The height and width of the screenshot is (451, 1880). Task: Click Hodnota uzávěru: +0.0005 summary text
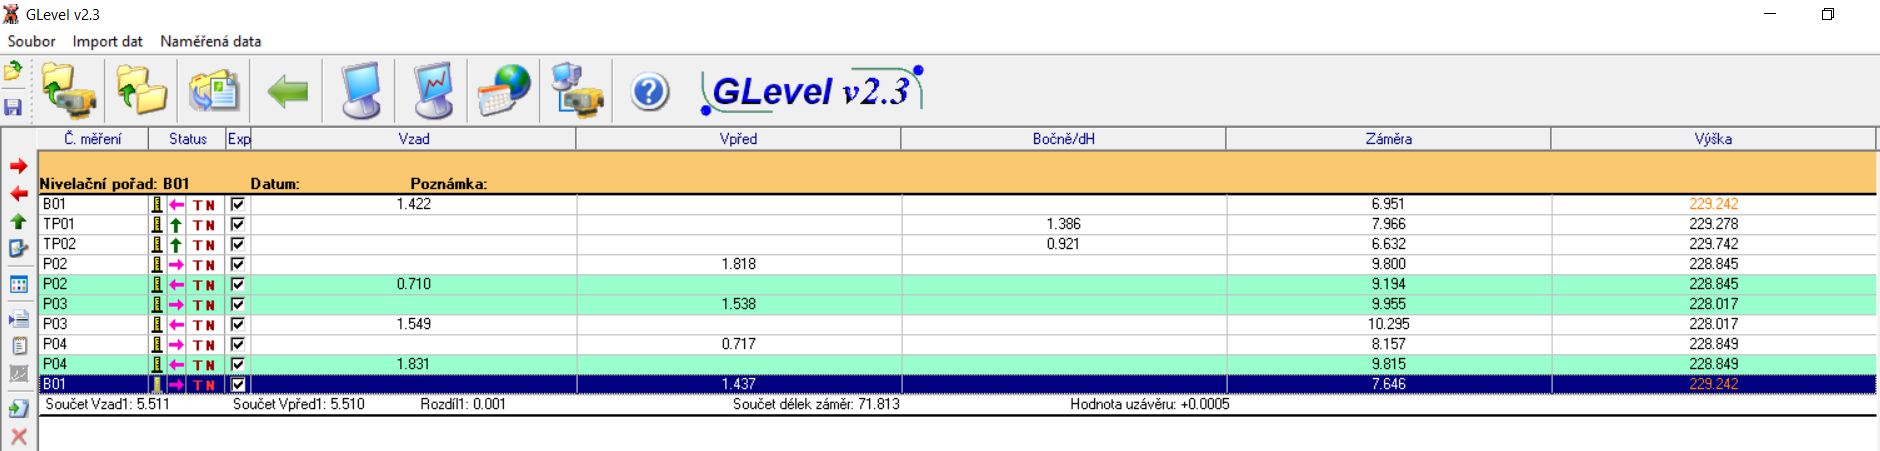click(x=1150, y=404)
